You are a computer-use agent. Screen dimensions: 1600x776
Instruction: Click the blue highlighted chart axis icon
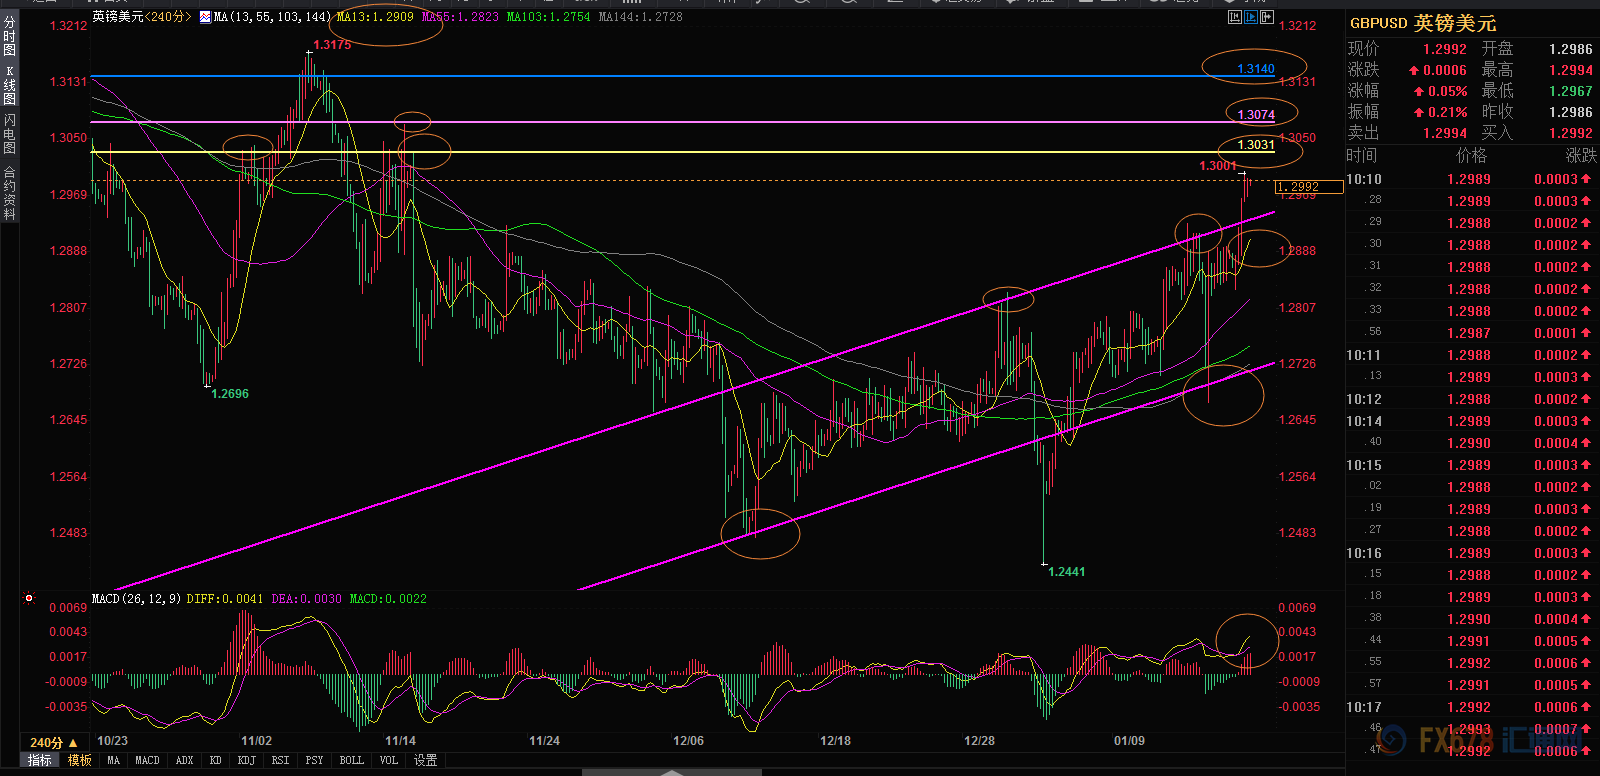coord(1251,17)
